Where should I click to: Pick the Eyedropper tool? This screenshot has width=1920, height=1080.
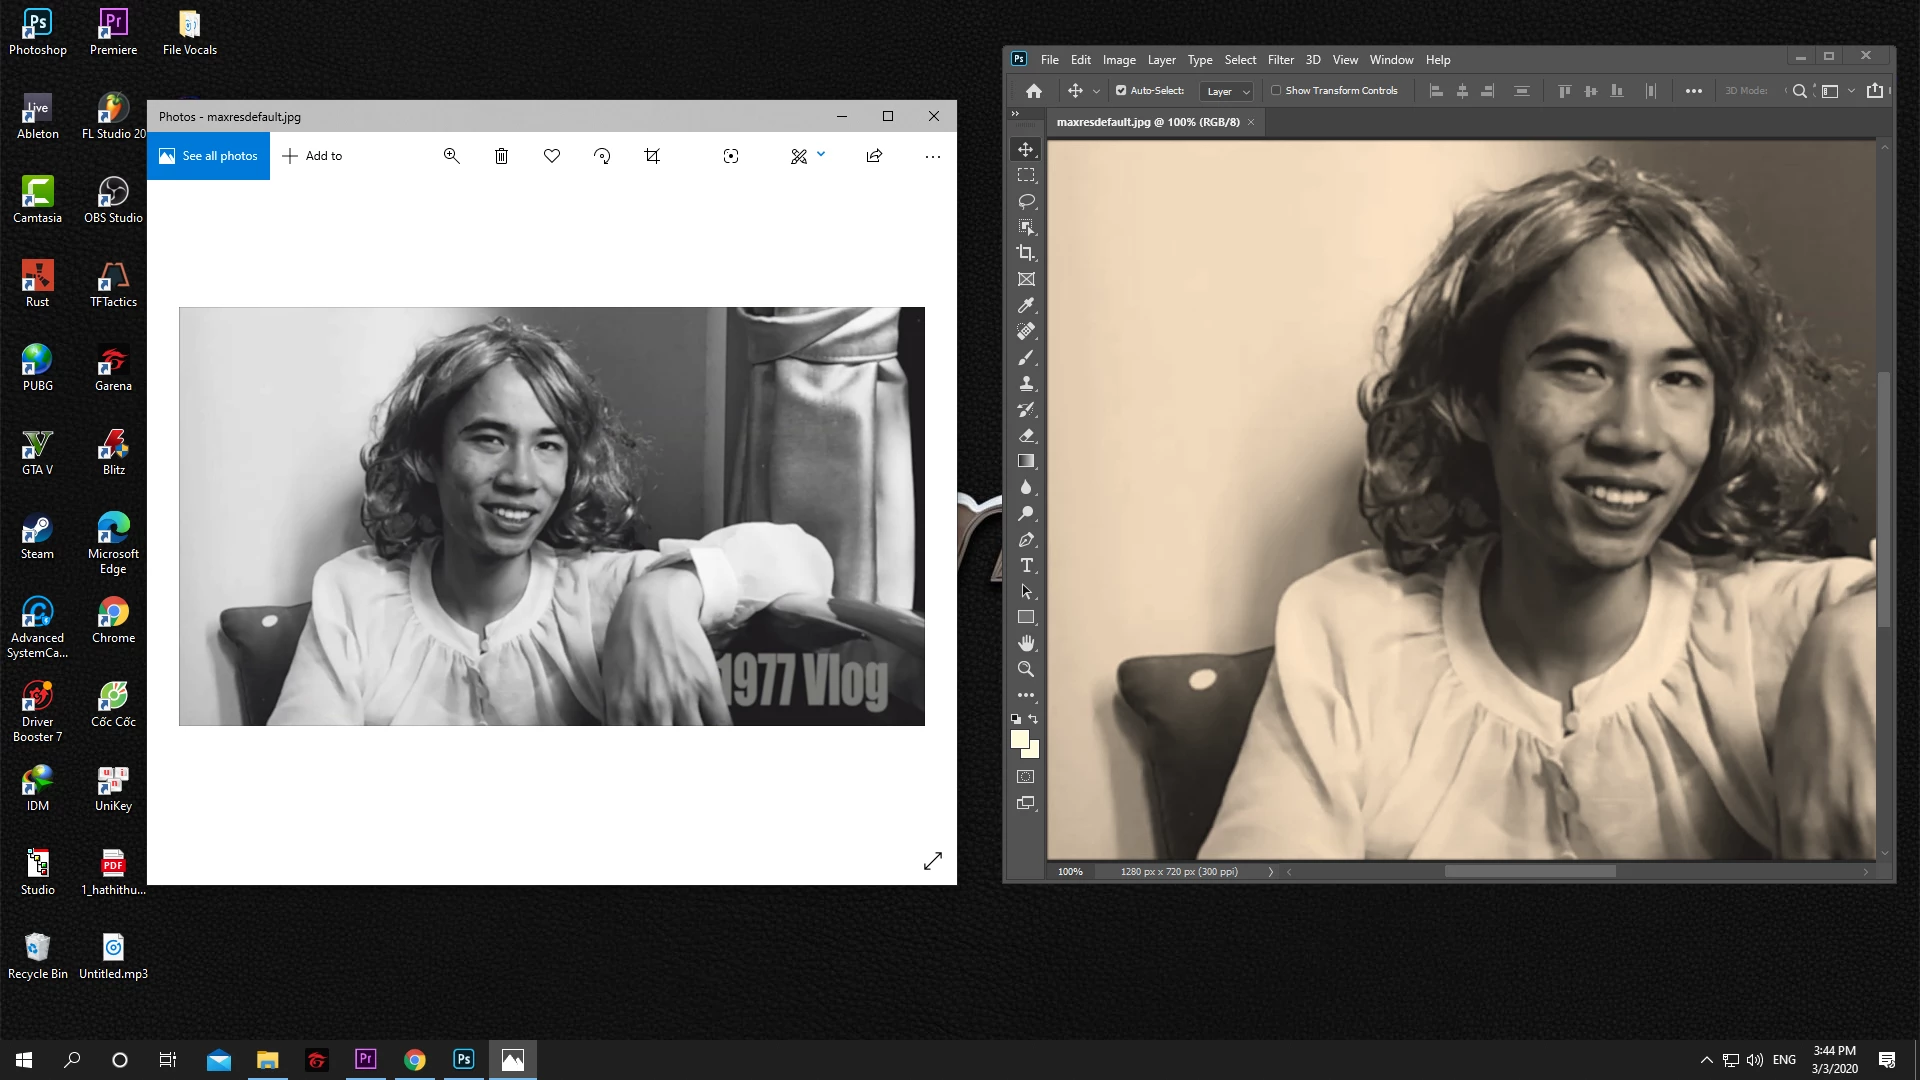1026,305
